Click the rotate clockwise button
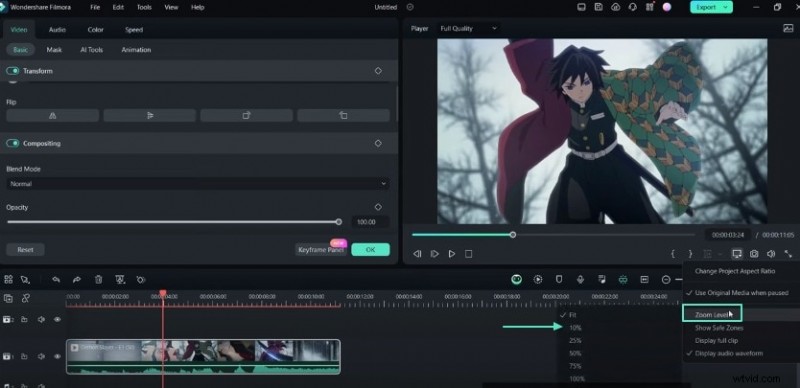The height and width of the screenshot is (388, 800). (246, 115)
